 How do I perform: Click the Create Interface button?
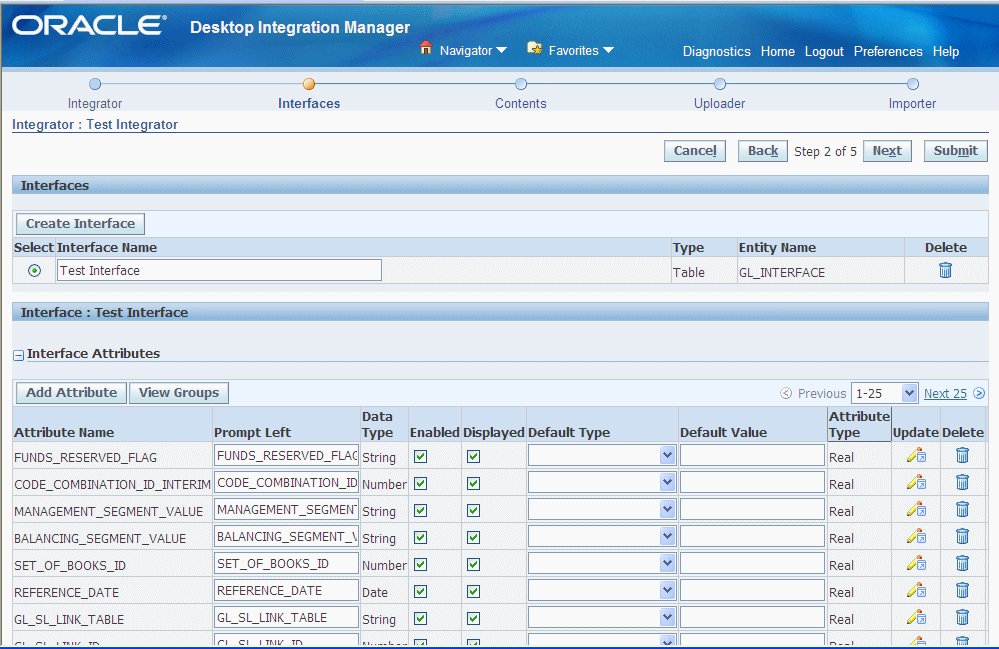81,224
